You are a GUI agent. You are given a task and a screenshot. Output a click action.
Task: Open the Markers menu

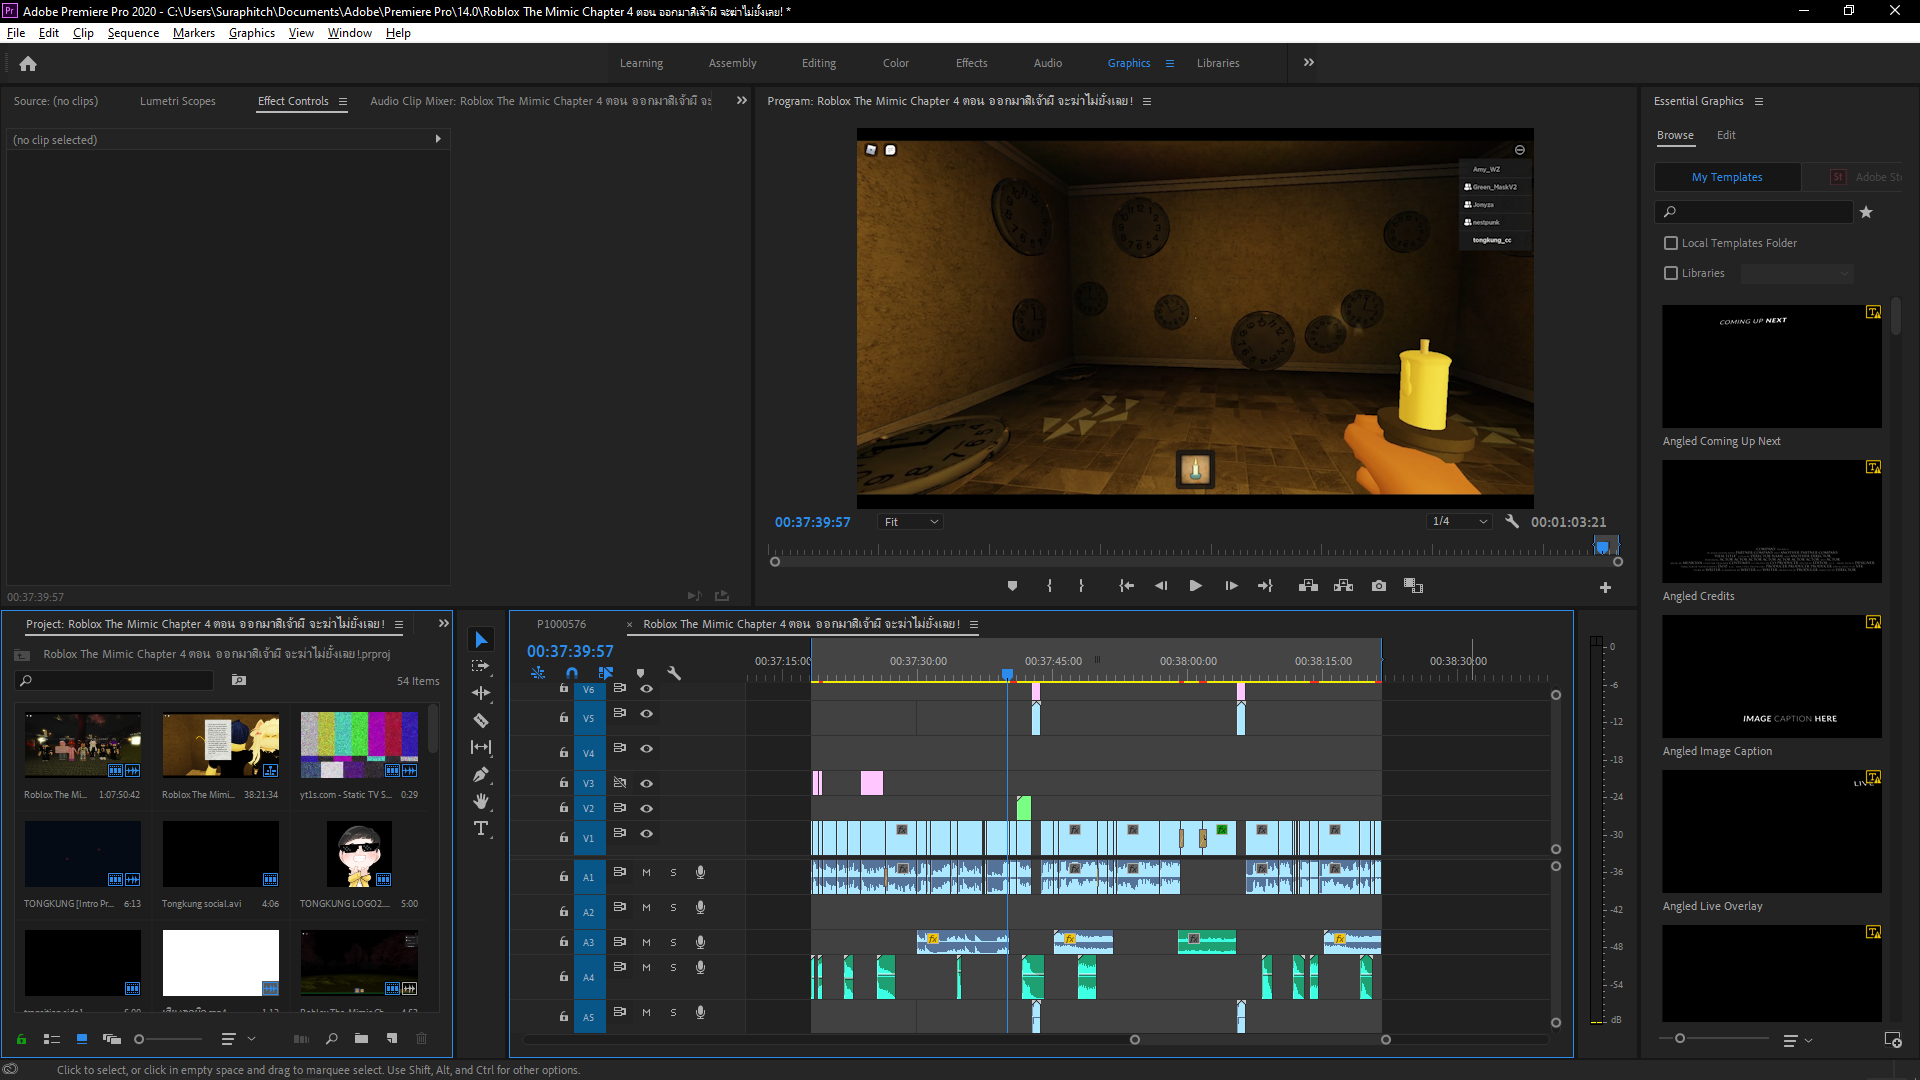click(193, 33)
